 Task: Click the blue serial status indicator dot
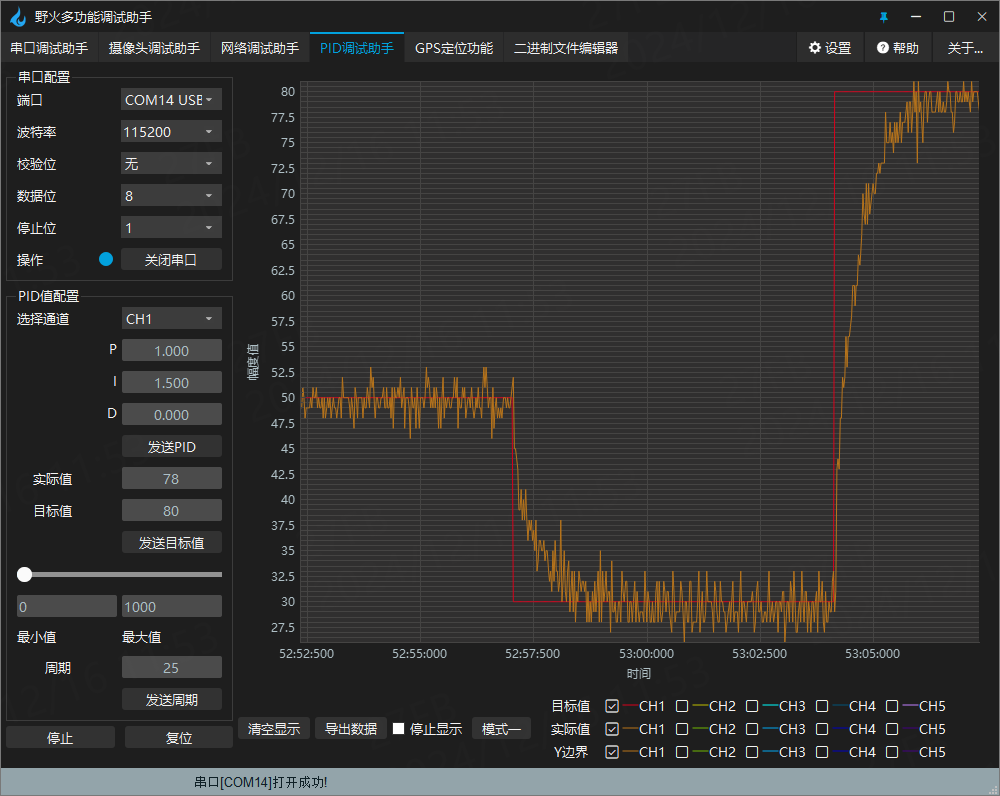(x=106, y=259)
